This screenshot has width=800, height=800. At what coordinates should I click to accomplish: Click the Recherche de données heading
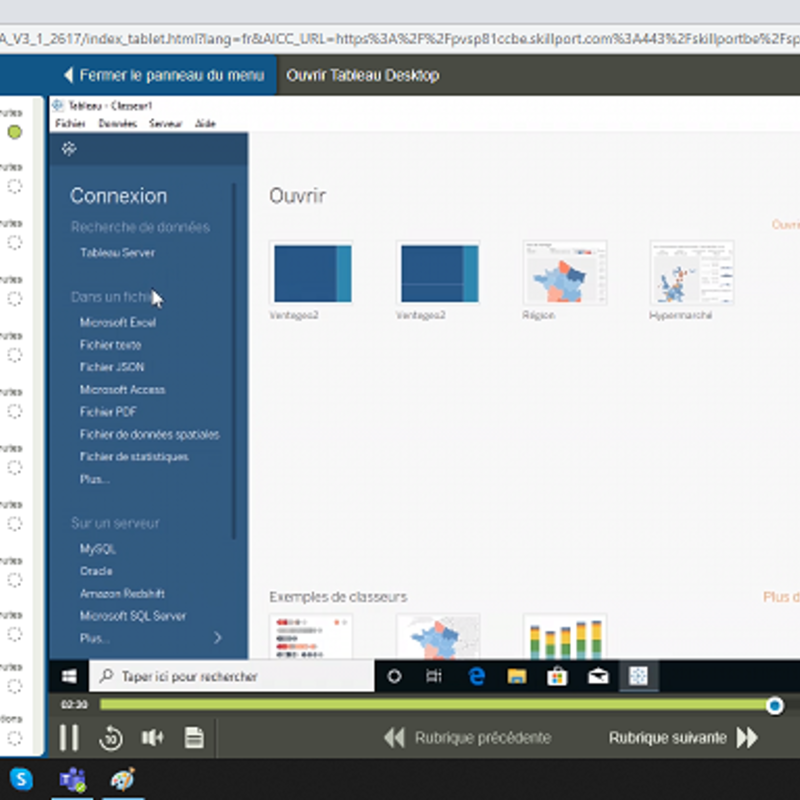140,227
